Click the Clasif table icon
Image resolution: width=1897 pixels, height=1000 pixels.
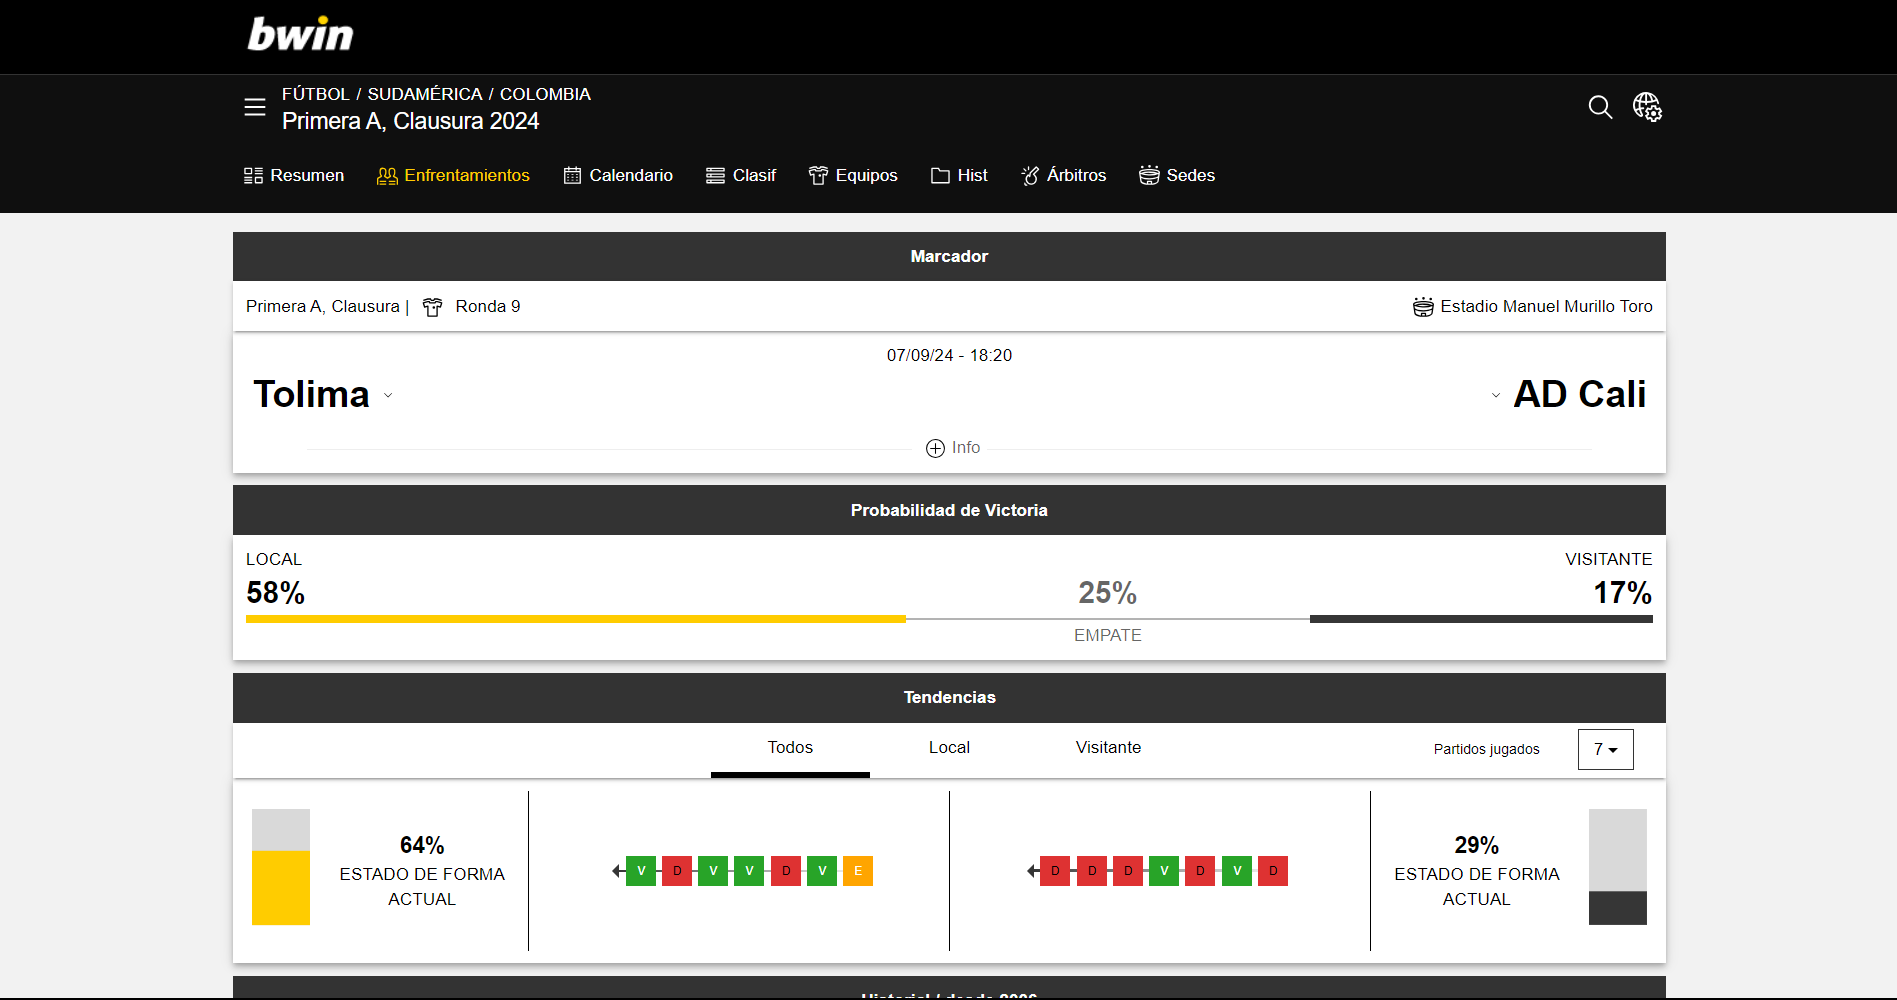[x=715, y=176]
